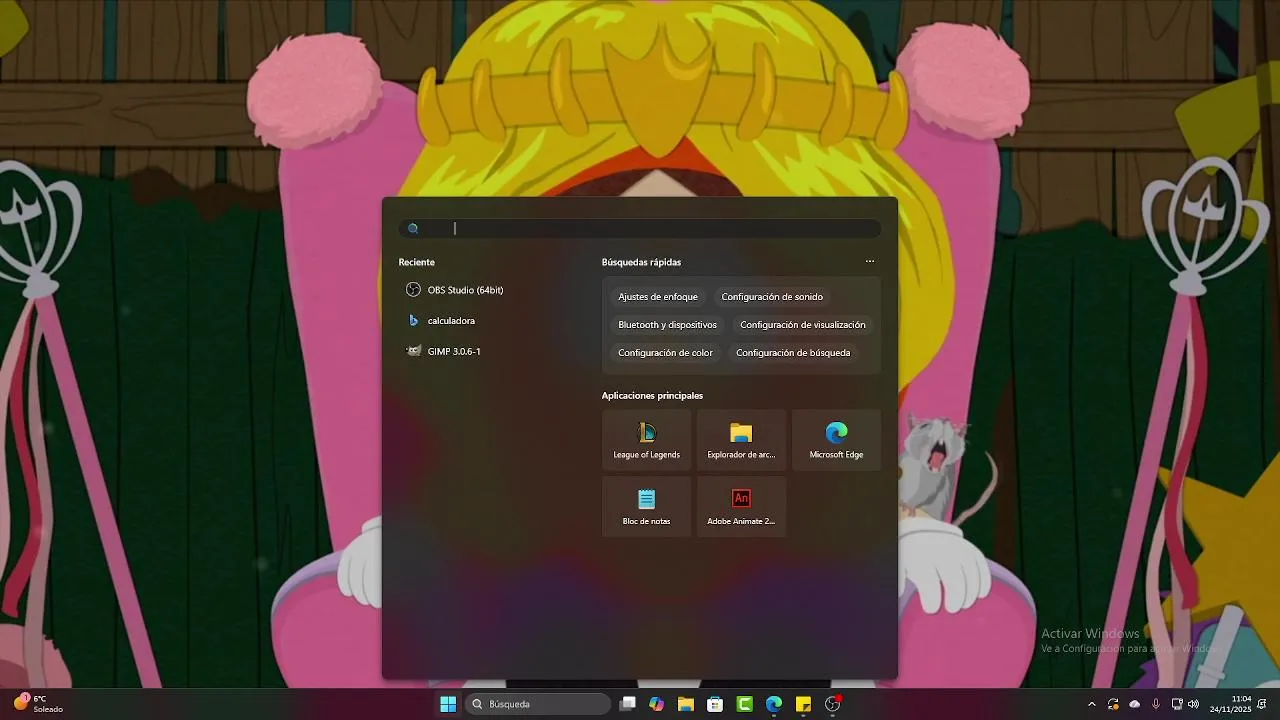This screenshot has width=1280, height=720.
Task: Launch Adobe Animate app tile
Action: click(x=741, y=506)
